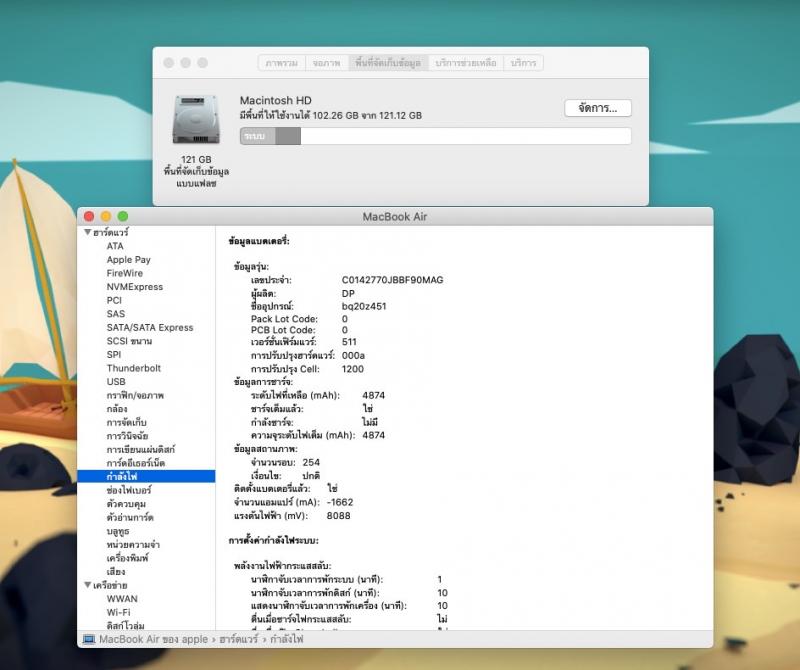This screenshot has height=670, width=800.
Task: Click the Cell revision value 1200
Action: click(353, 369)
